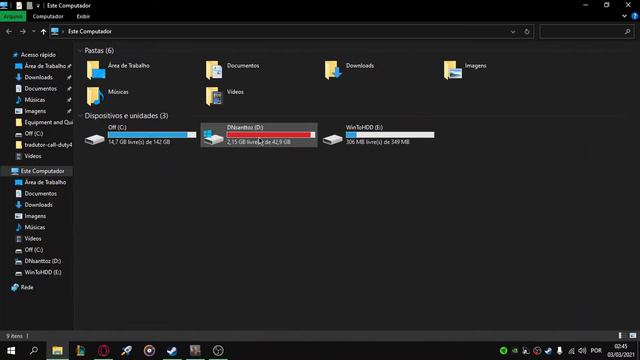640x360 pixels.
Task: Expand the ribbon with the chevron
Action: [x=624, y=16]
